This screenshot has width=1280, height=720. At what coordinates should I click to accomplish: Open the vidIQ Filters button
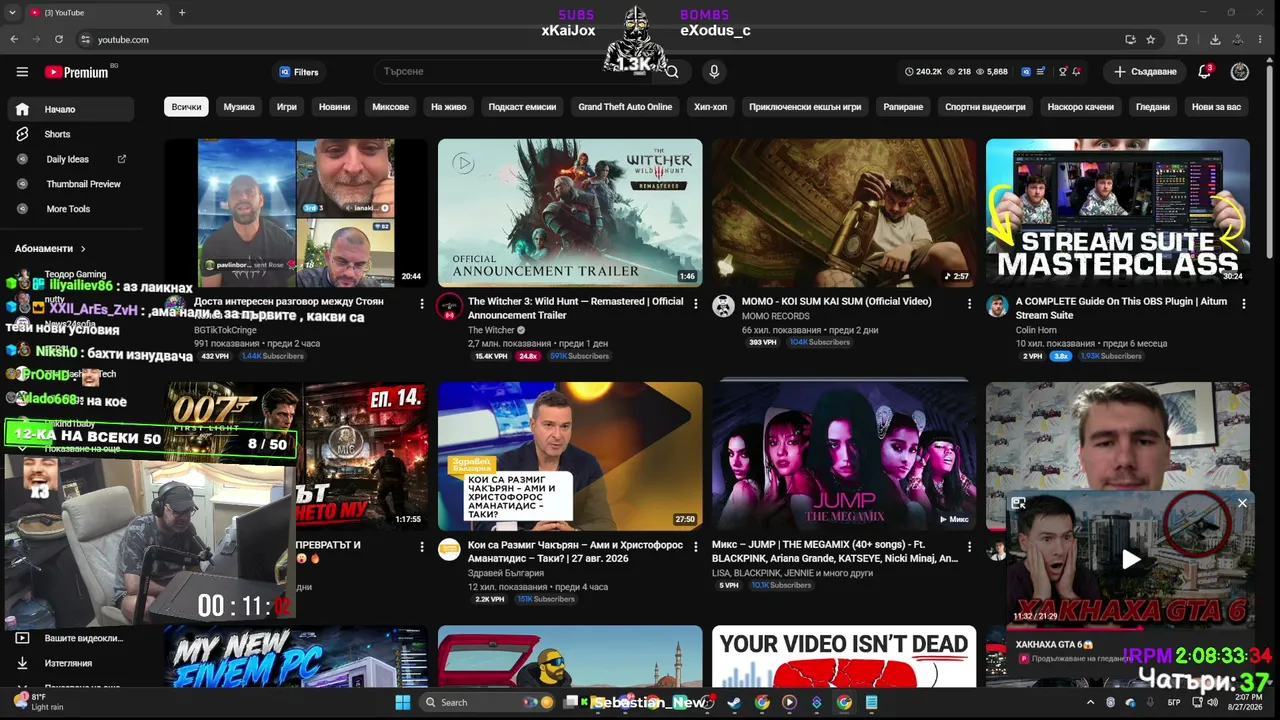(299, 72)
